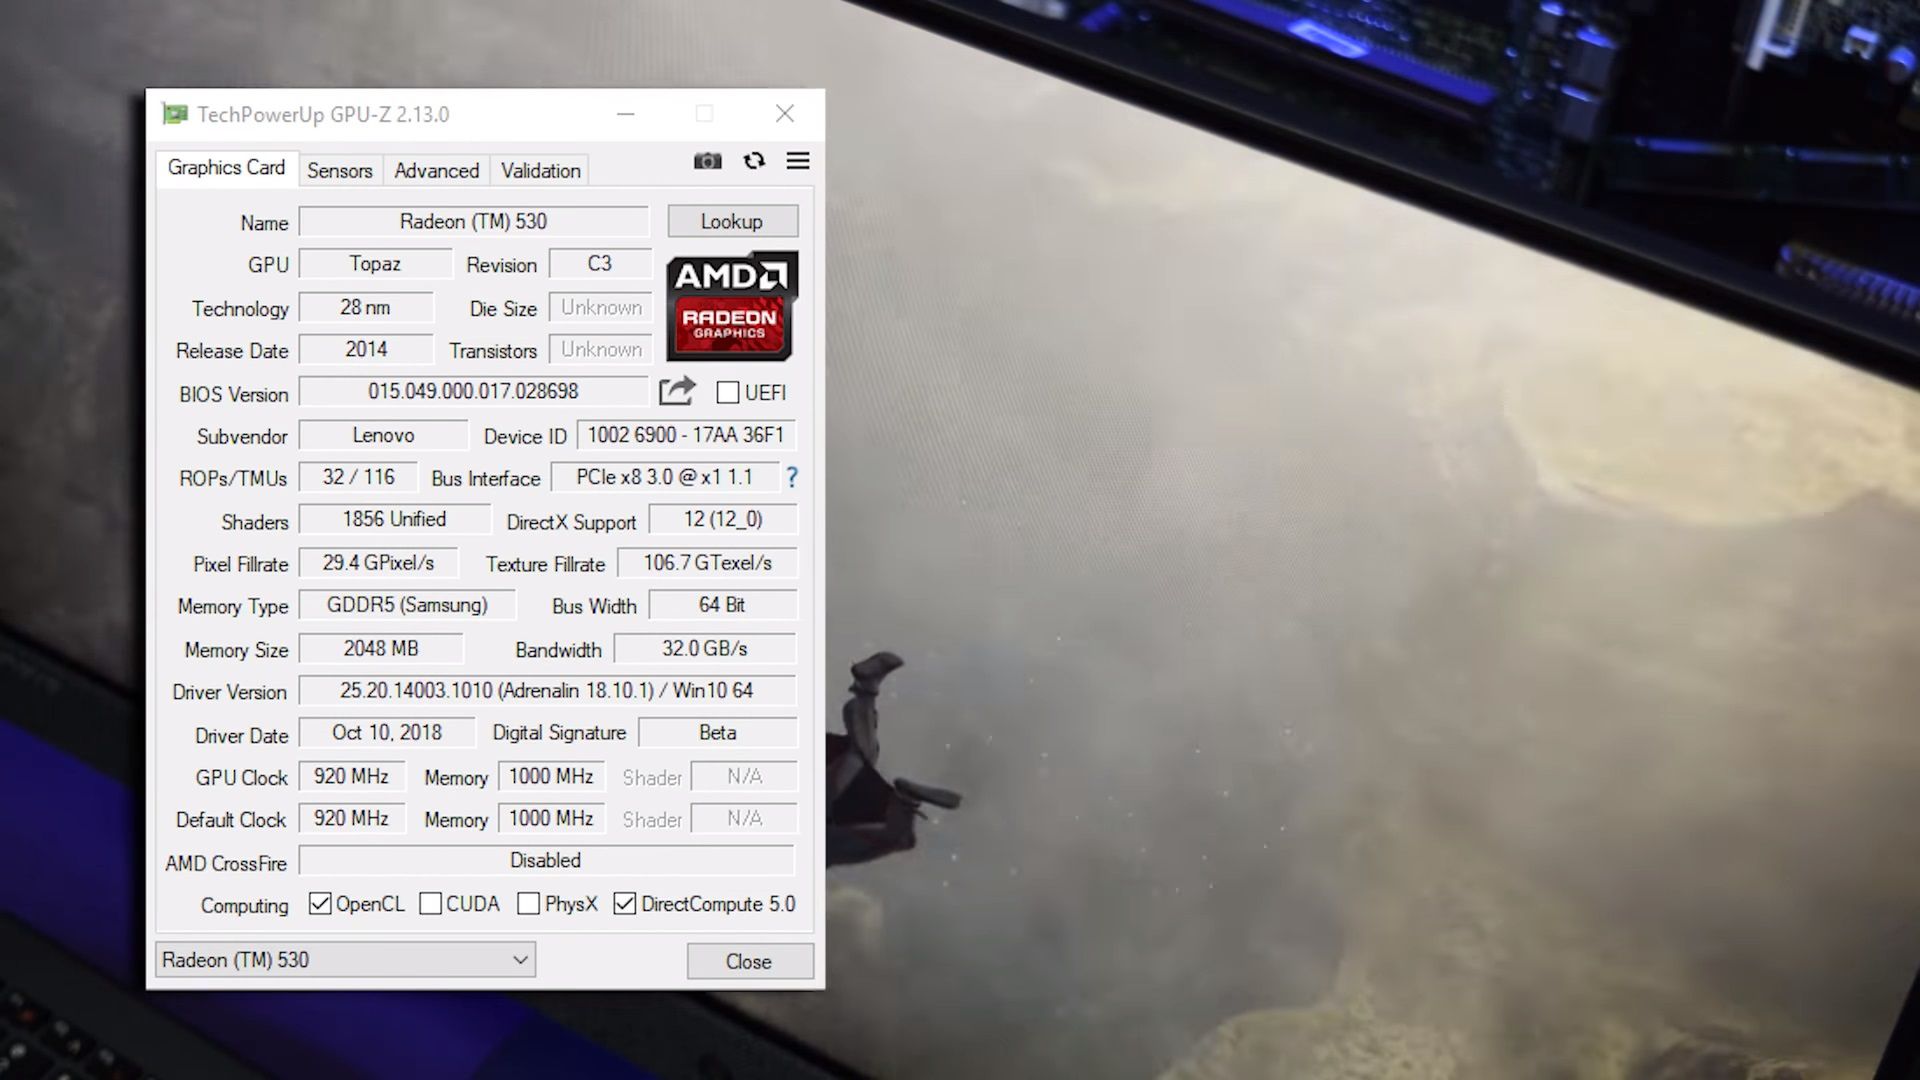This screenshot has width=1920, height=1080.
Task: Disable the OpenCL checkbox
Action: (319, 903)
